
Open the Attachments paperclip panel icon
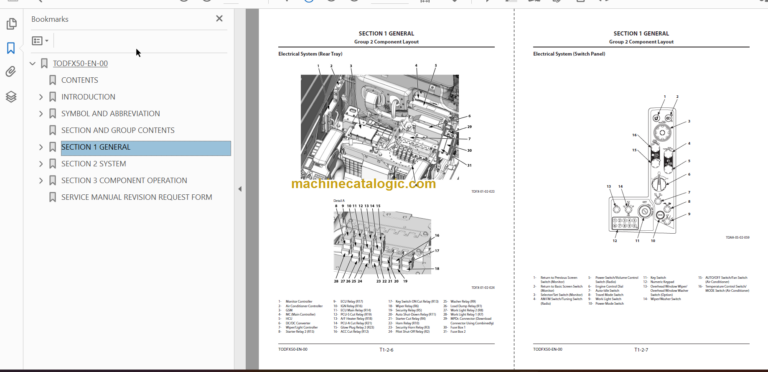pyautogui.click(x=11, y=72)
